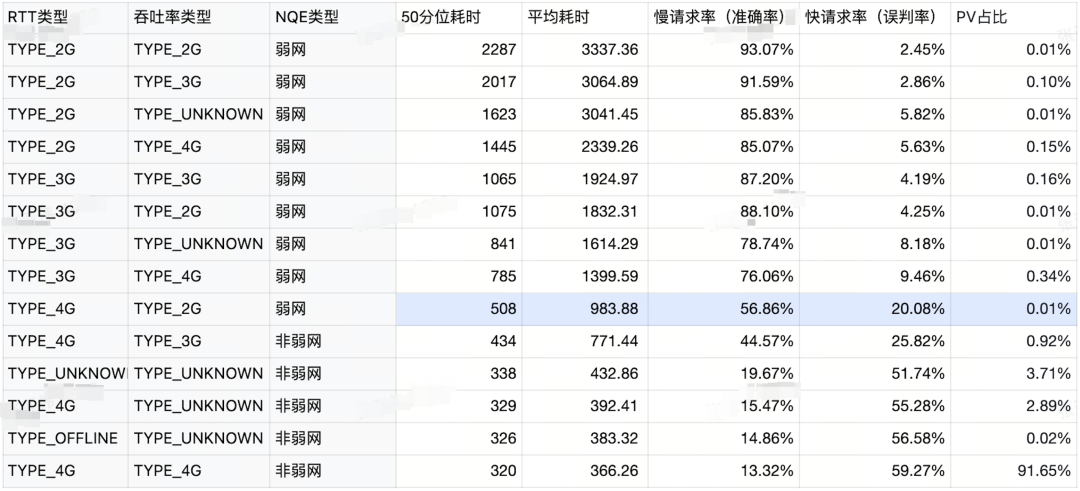Select the 434 cell
The image size is (1080, 491).
point(459,341)
